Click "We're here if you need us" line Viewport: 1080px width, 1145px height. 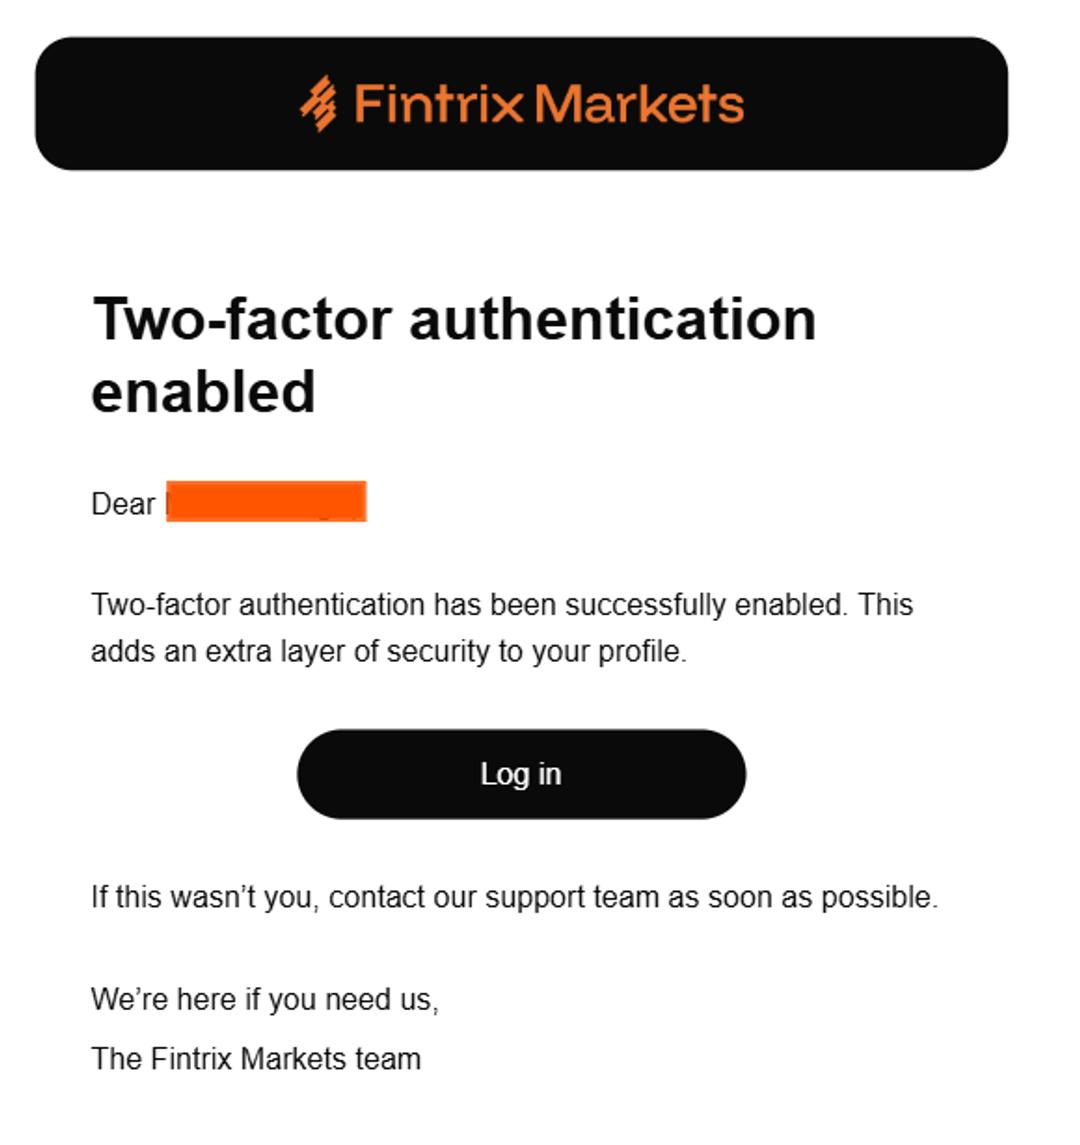tap(264, 1000)
